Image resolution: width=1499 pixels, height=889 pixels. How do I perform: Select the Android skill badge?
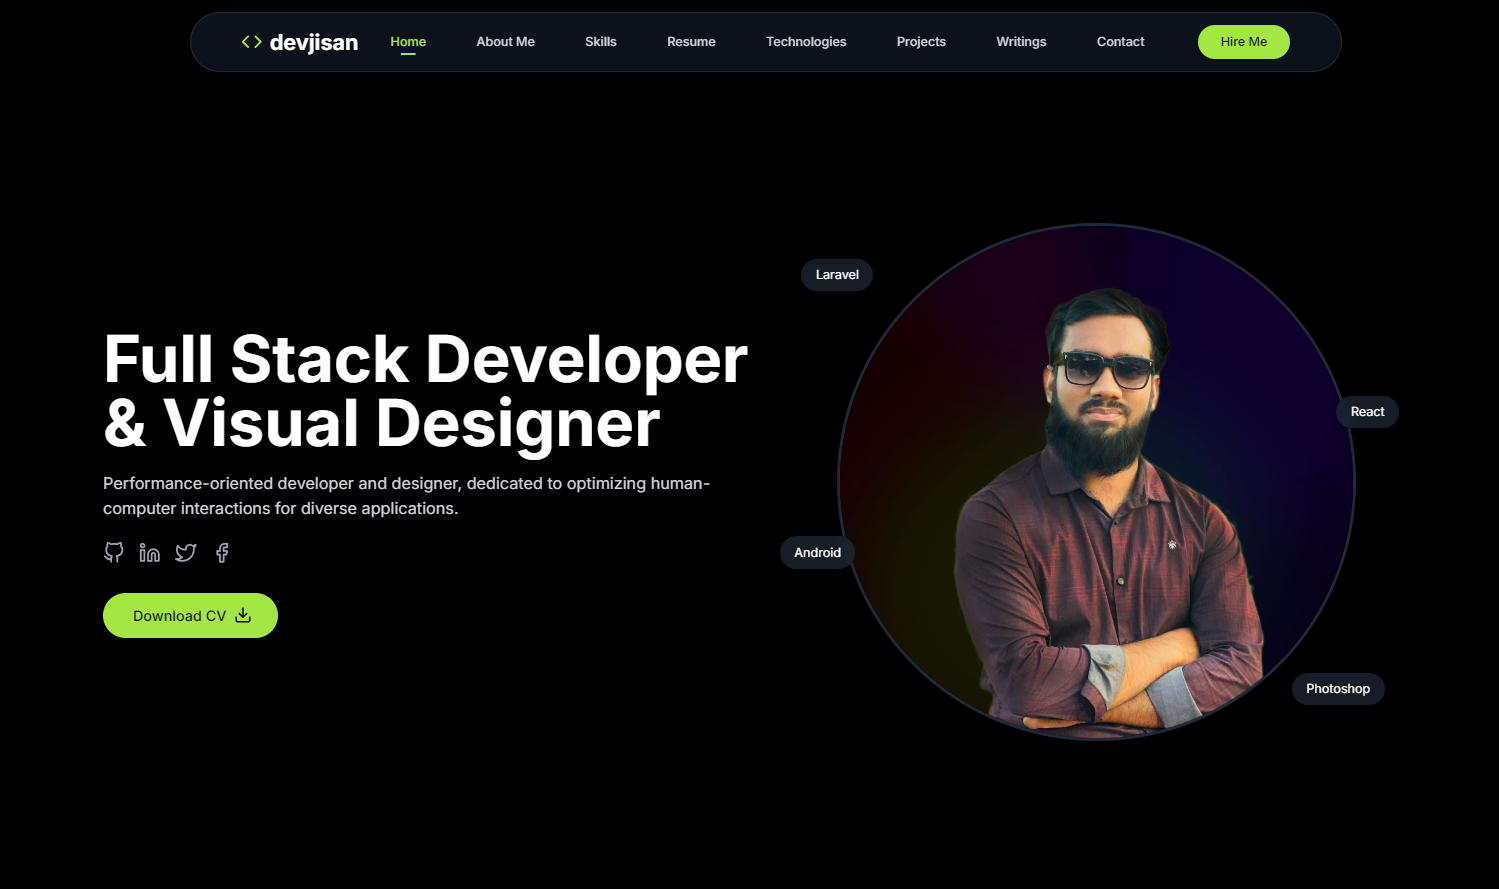click(816, 551)
